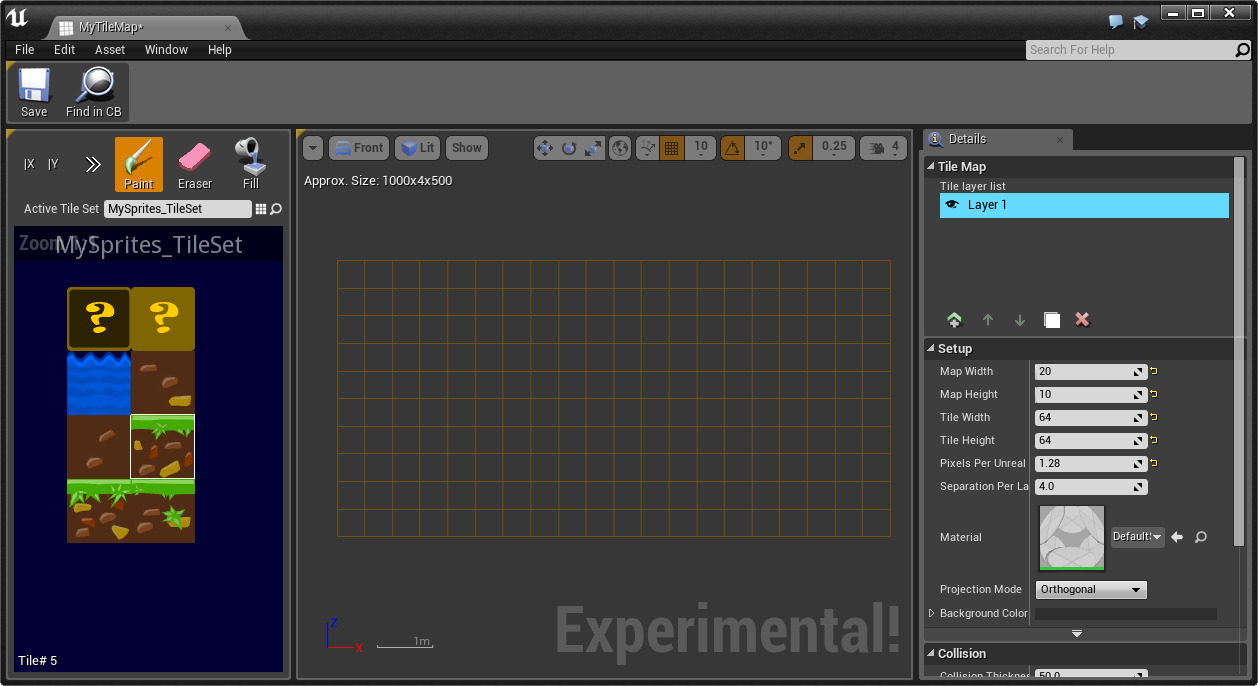The height and width of the screenshot is (686, 1258).
Task: Save the tile map asset
Action: click(x=34, y=92)
